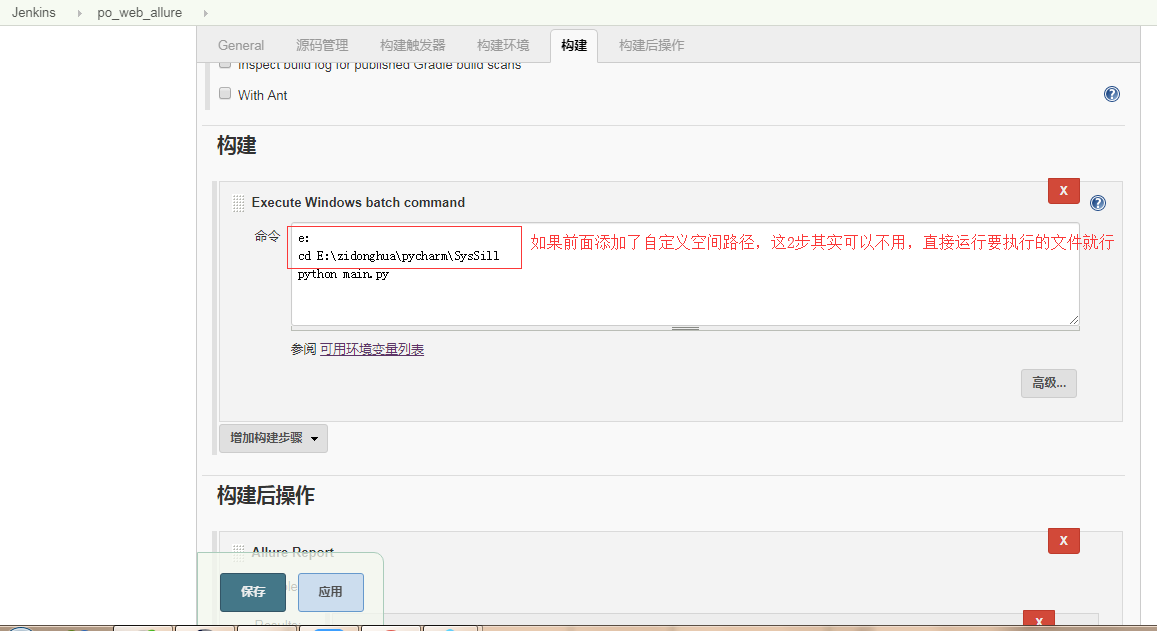The image size is (1157, 631).
Task: Toggle Inspect build log for Gradle scans
Action: pos(225,65)
